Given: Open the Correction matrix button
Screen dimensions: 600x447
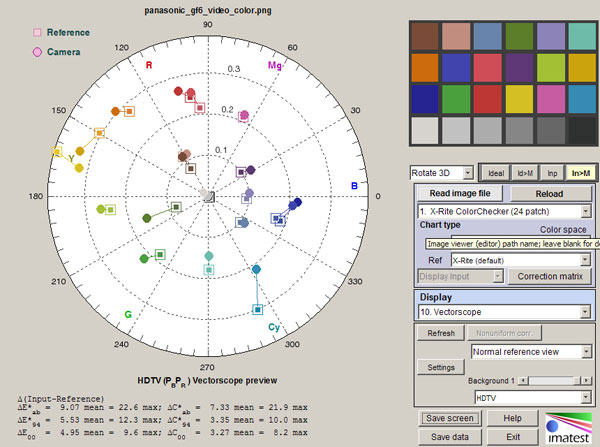Looking at the screenshot, I should click(550, 276).
